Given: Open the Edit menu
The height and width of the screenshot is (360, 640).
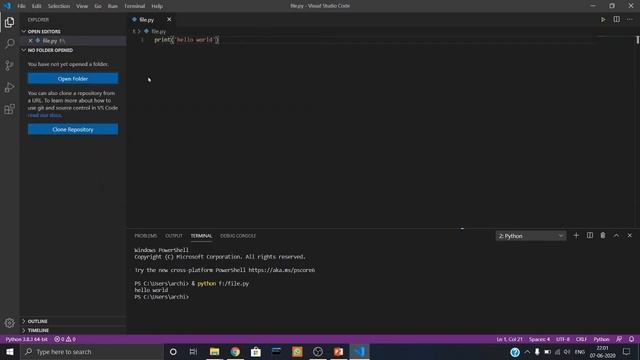Looking at the screenshot, I should coord(37,6).
